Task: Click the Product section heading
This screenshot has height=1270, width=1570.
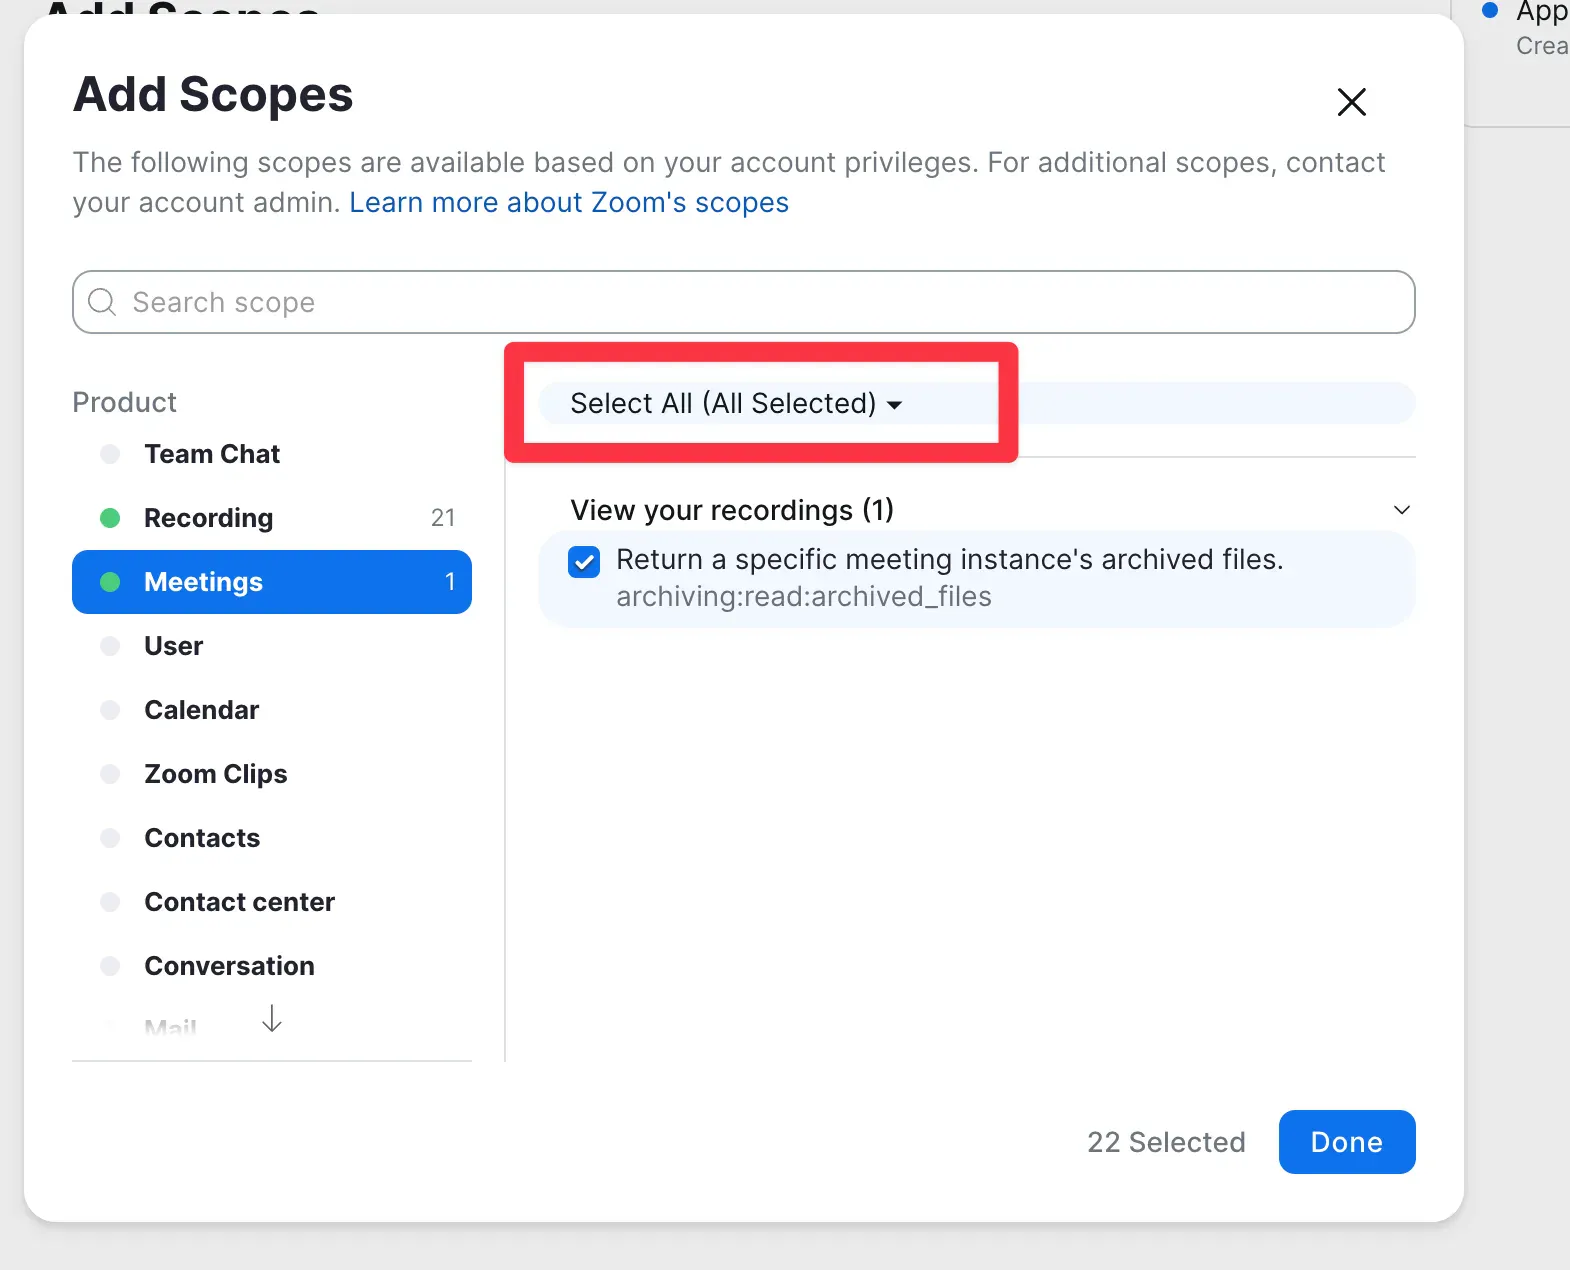Action: click(125, 402)
